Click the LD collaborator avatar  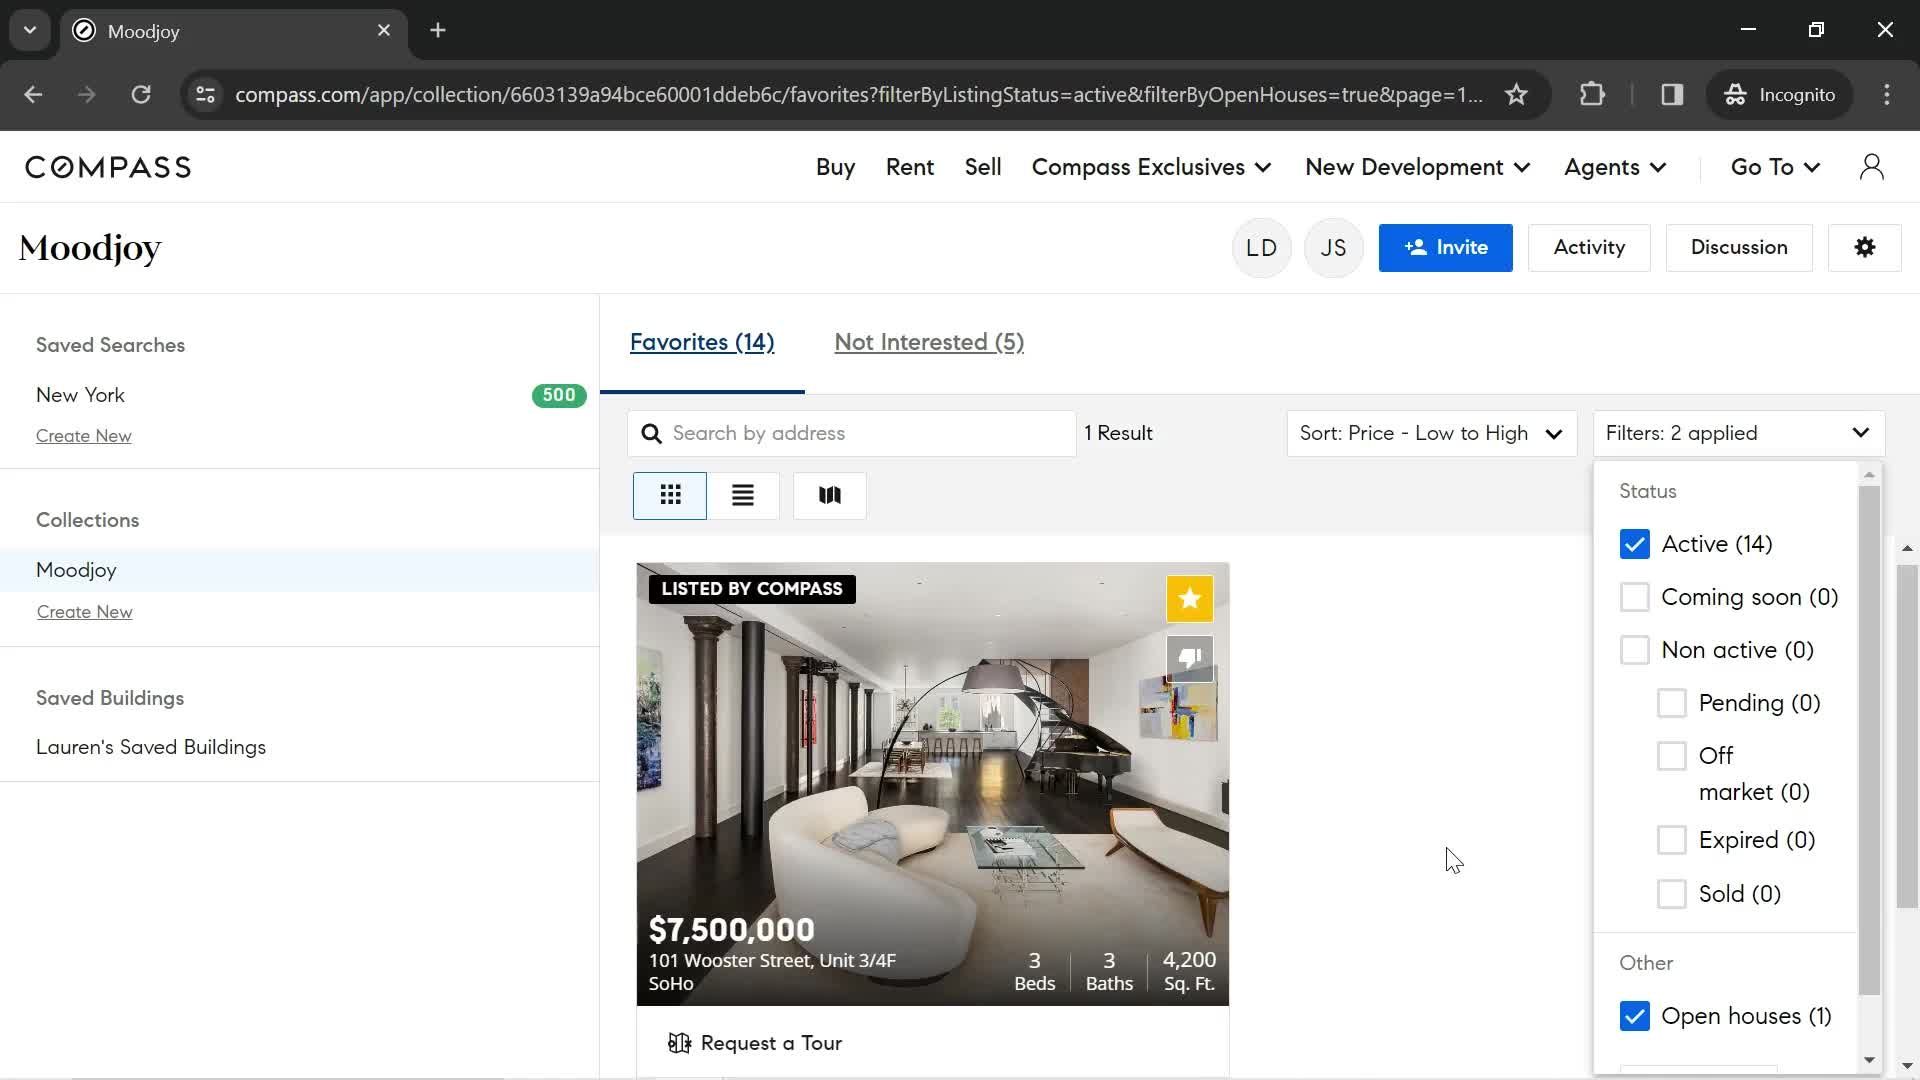click(1261, 248)
